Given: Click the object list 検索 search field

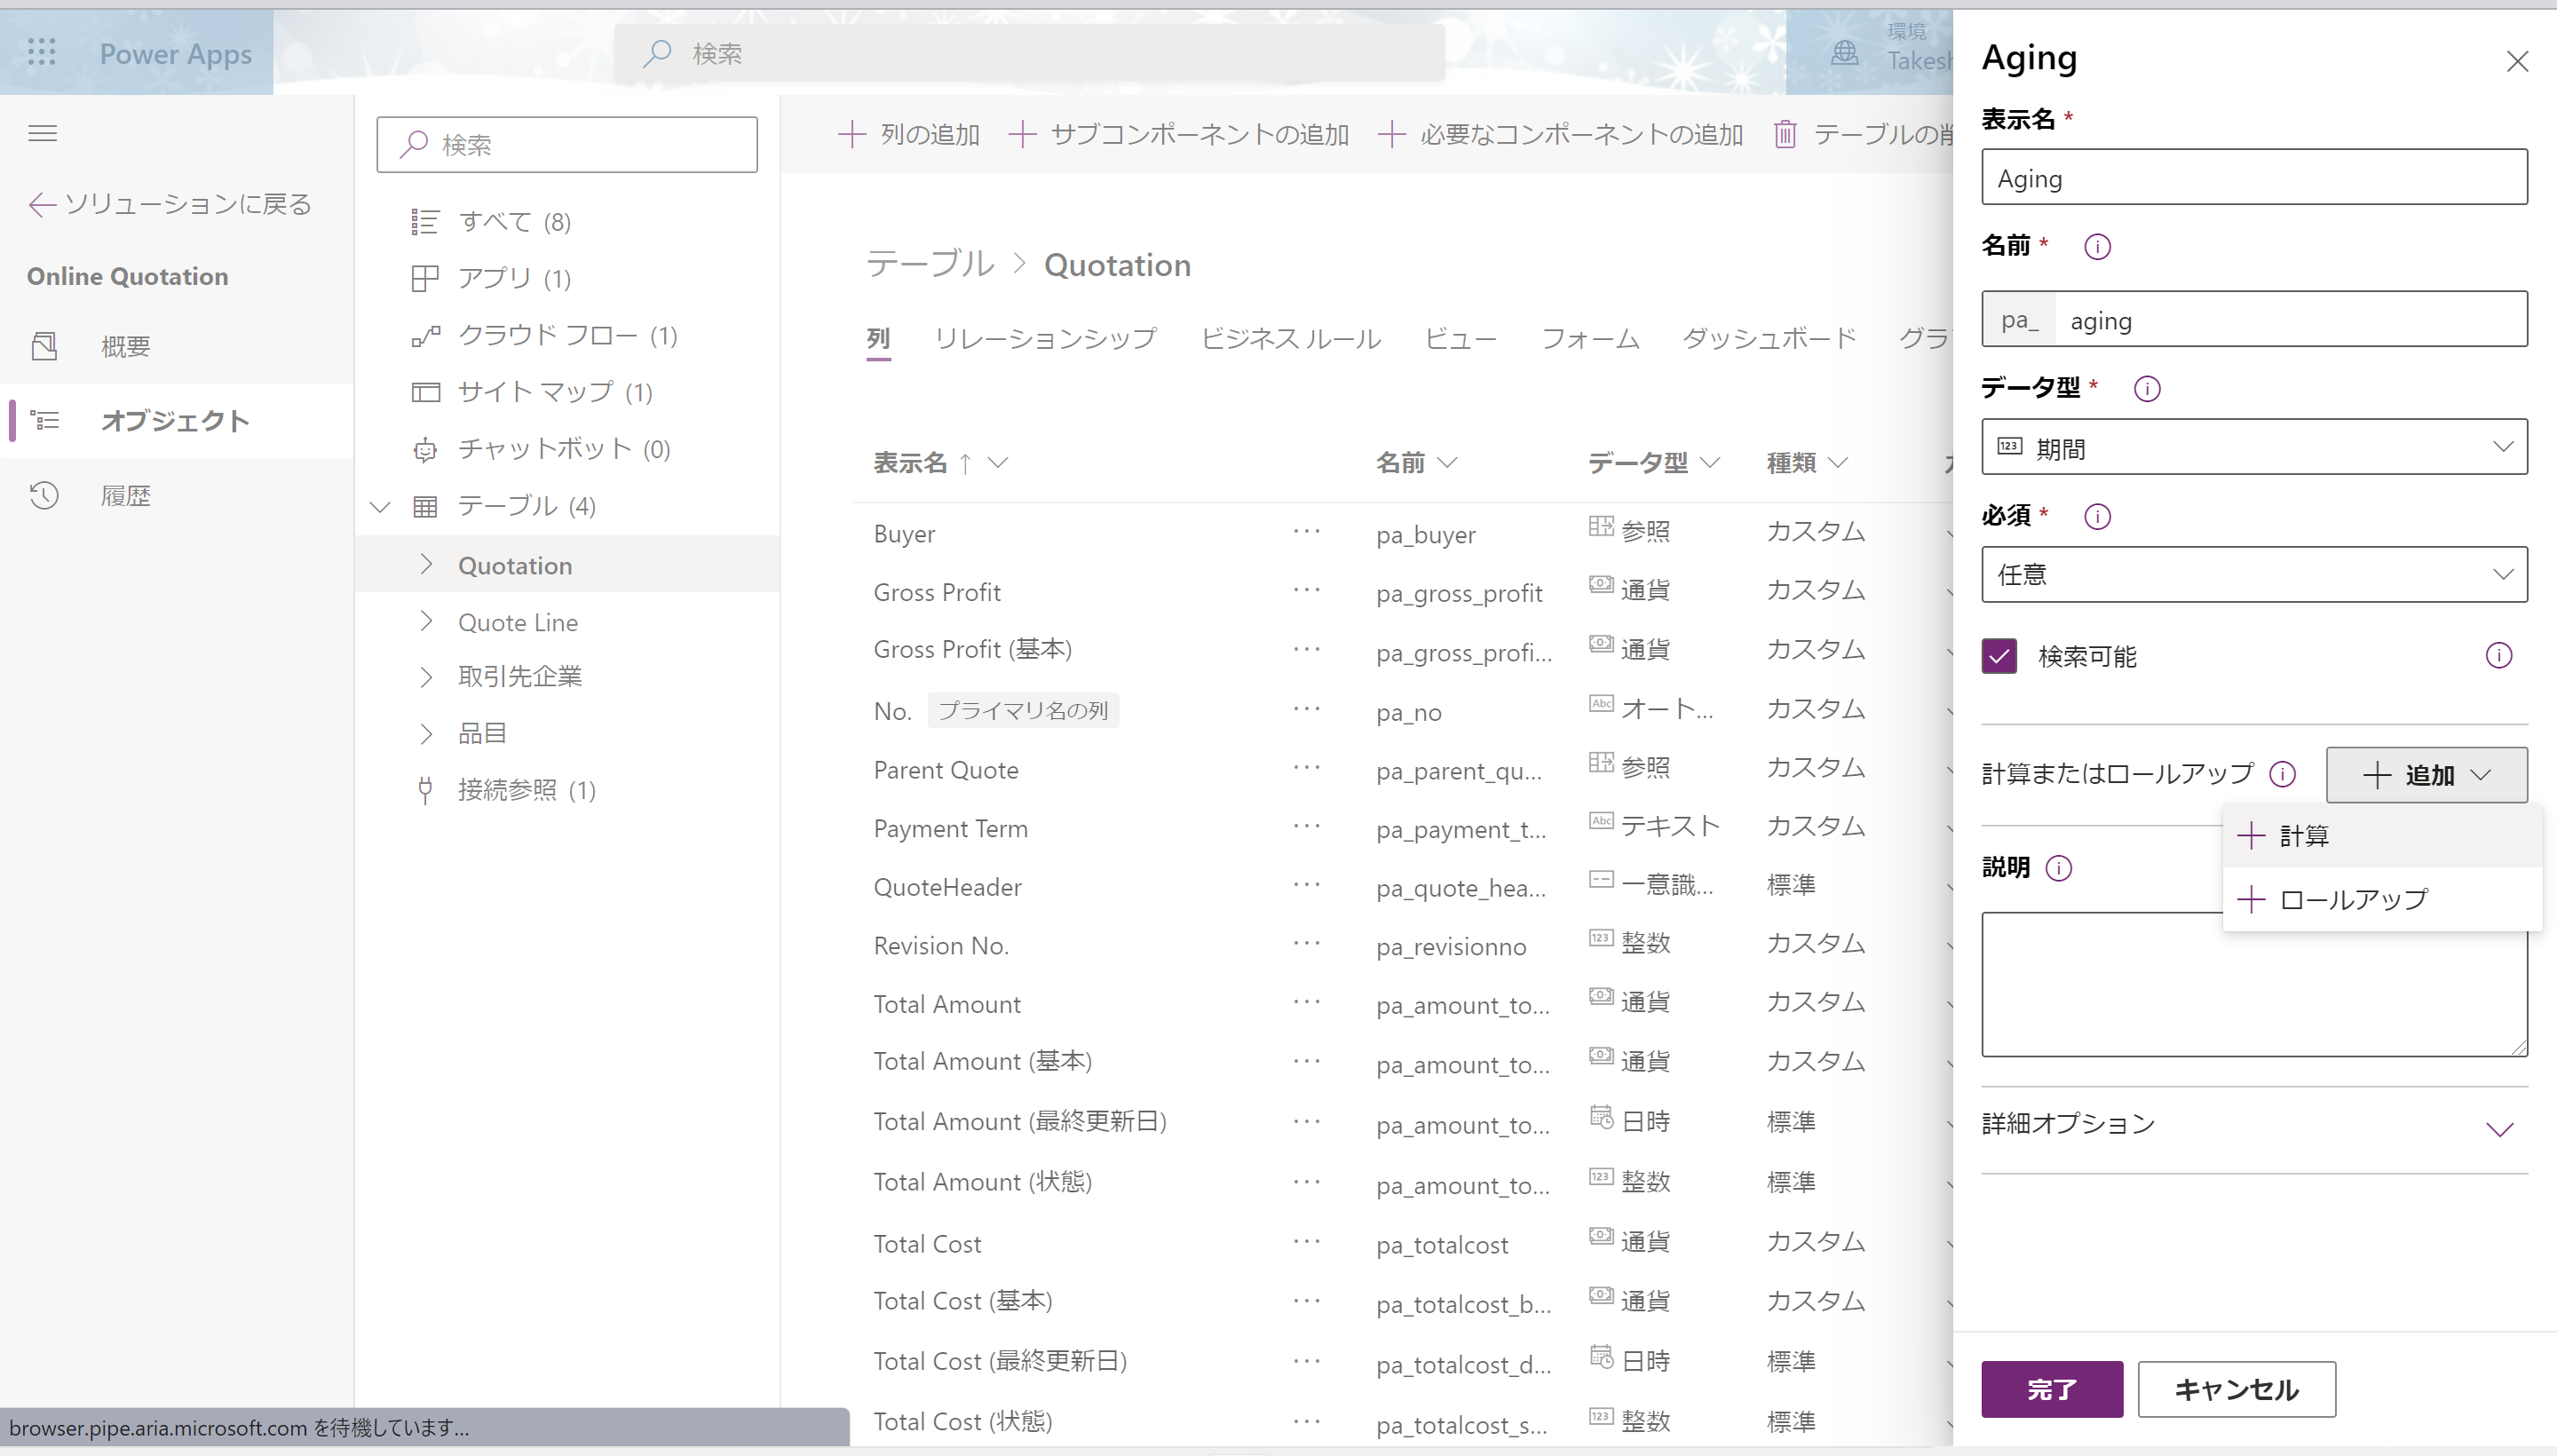Looking at the screenshot, I should point(567,145).
